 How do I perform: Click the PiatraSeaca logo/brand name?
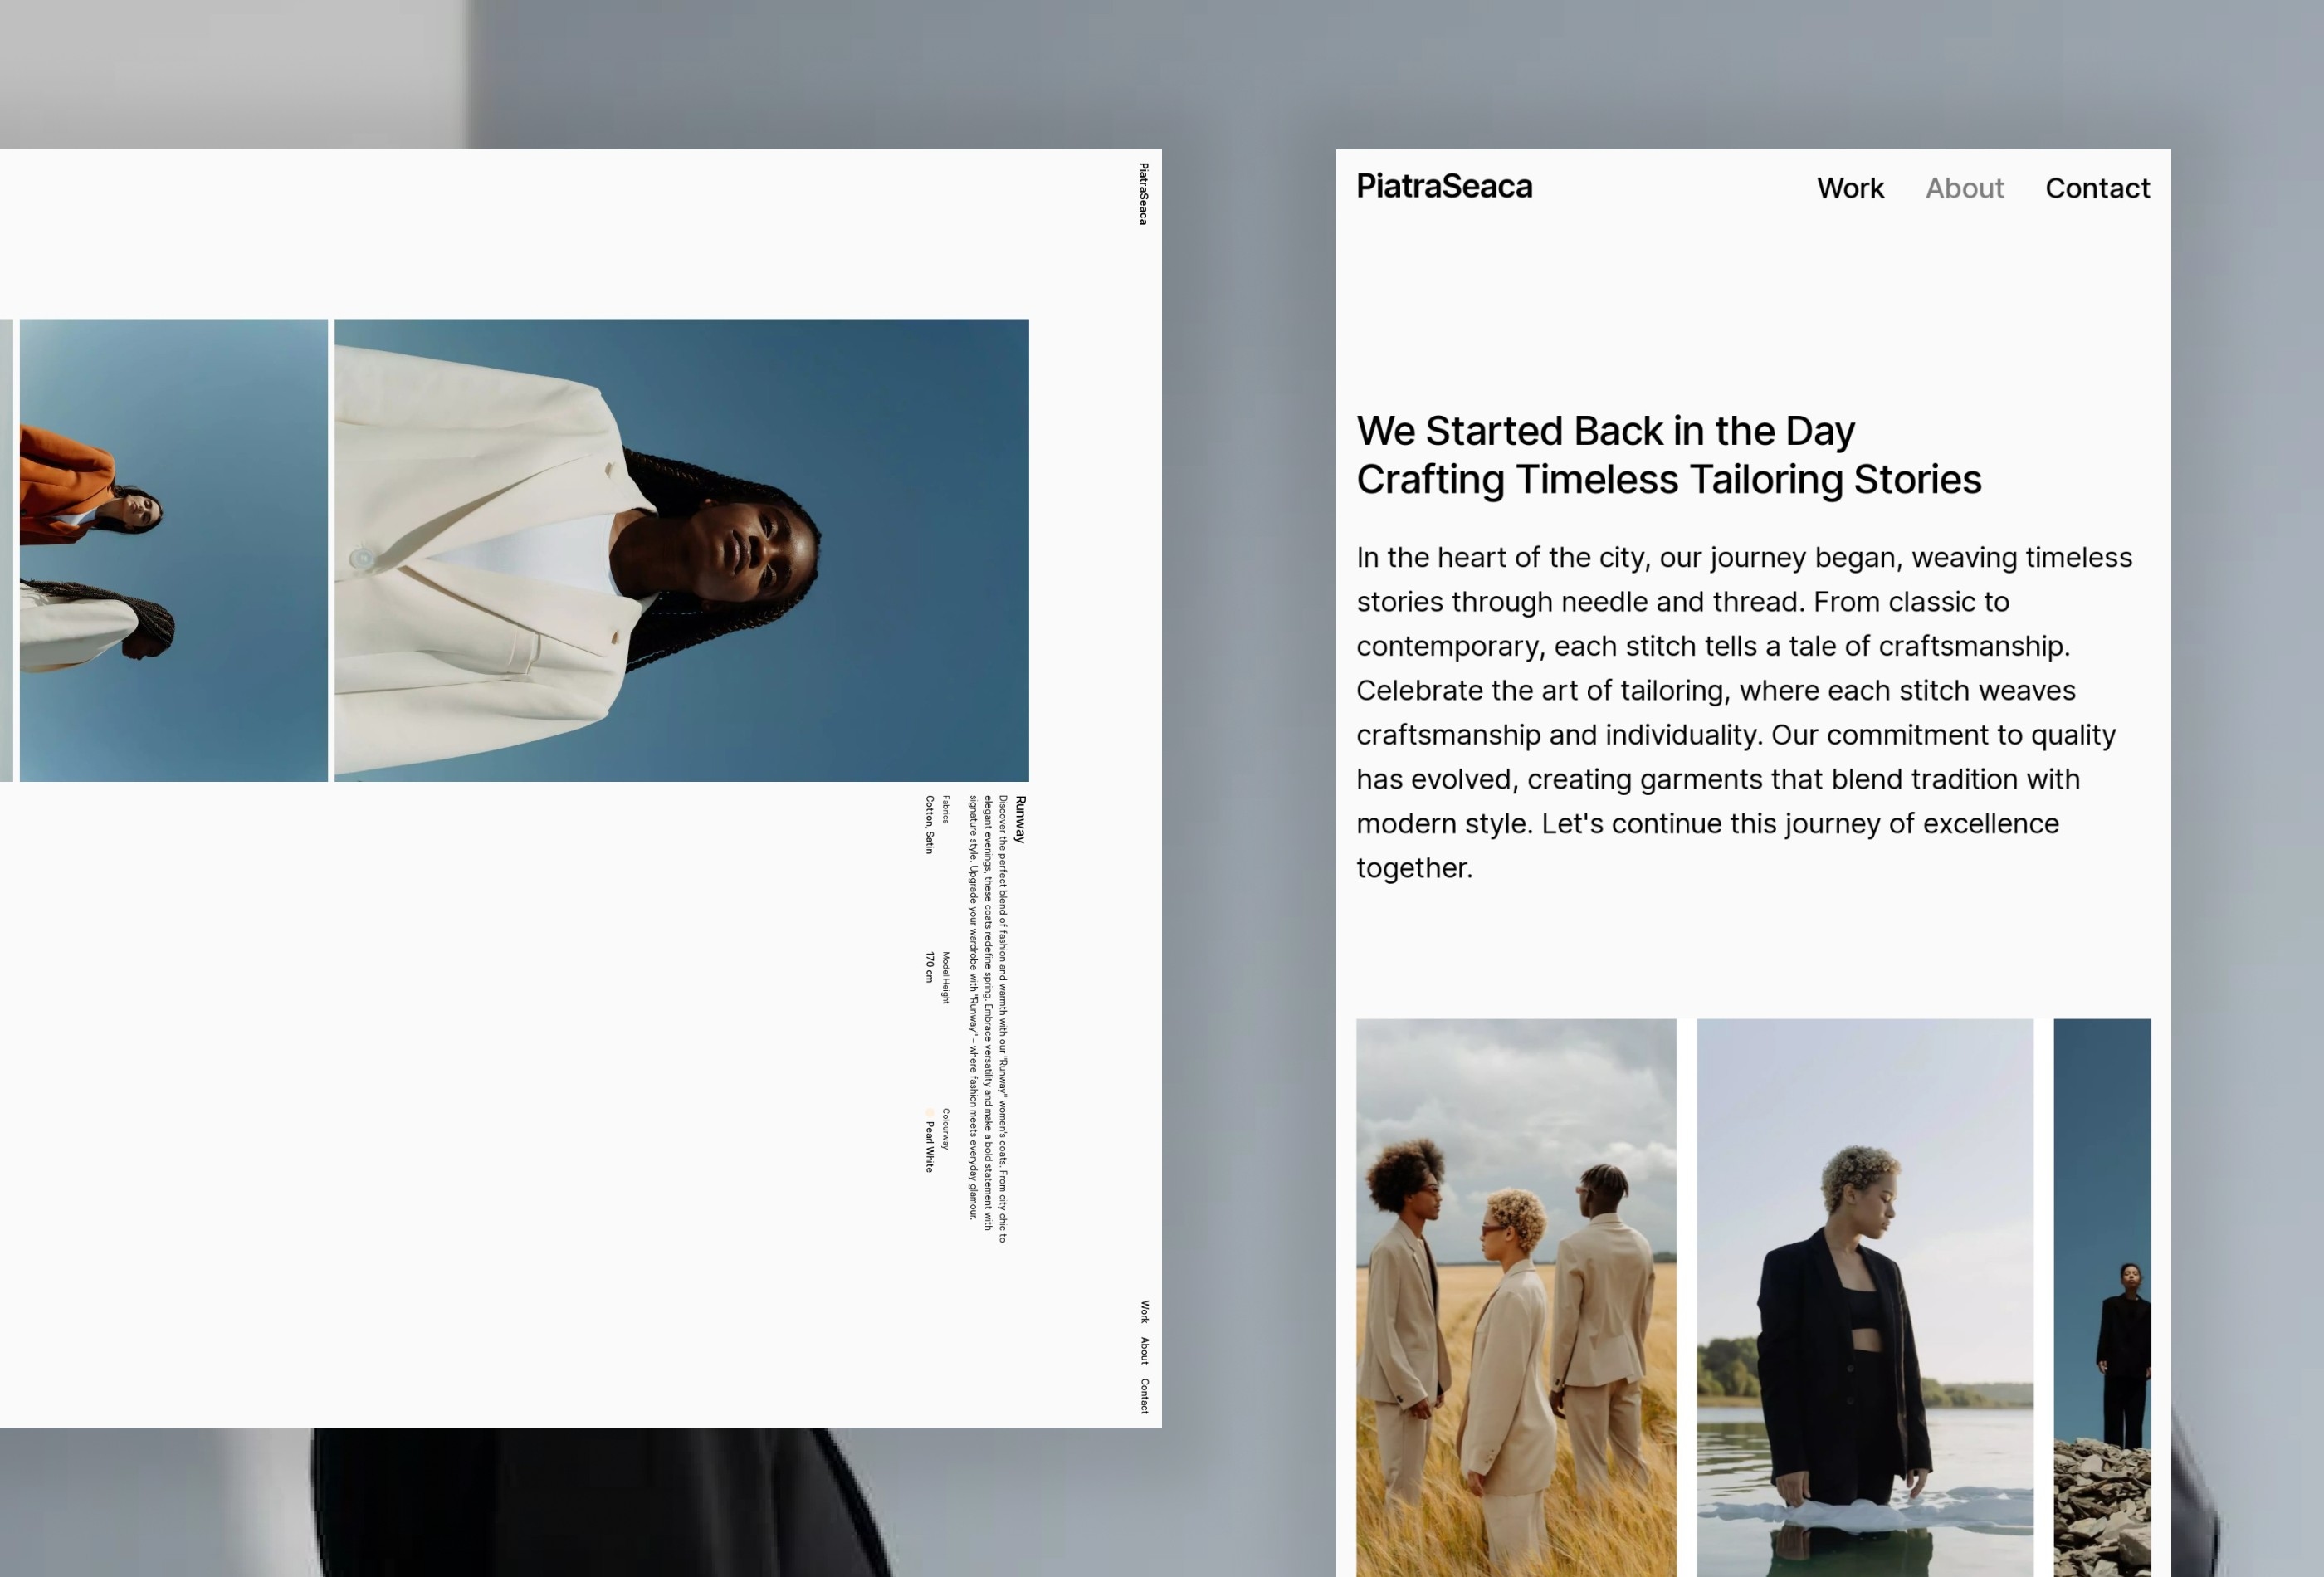pyautogui.click(x=1443, y=188)
